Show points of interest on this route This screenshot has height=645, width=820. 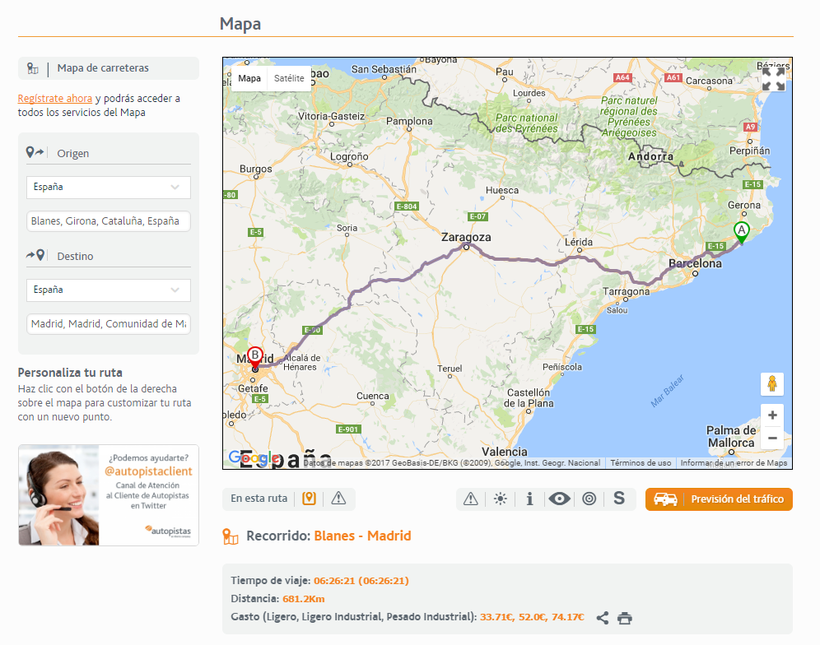pos(309,498)
